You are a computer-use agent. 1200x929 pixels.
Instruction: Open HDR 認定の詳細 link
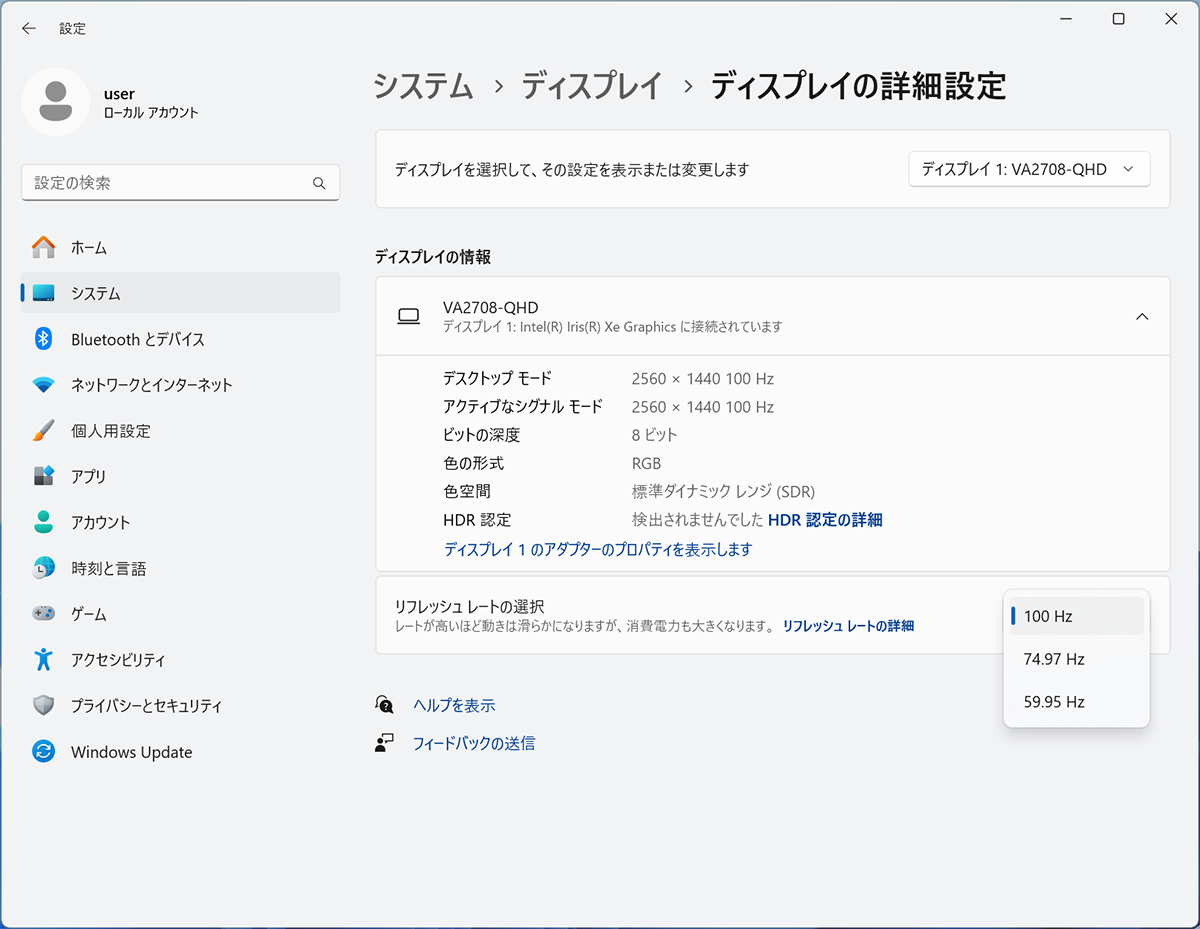pyautogui.click(x=824, y=520)
